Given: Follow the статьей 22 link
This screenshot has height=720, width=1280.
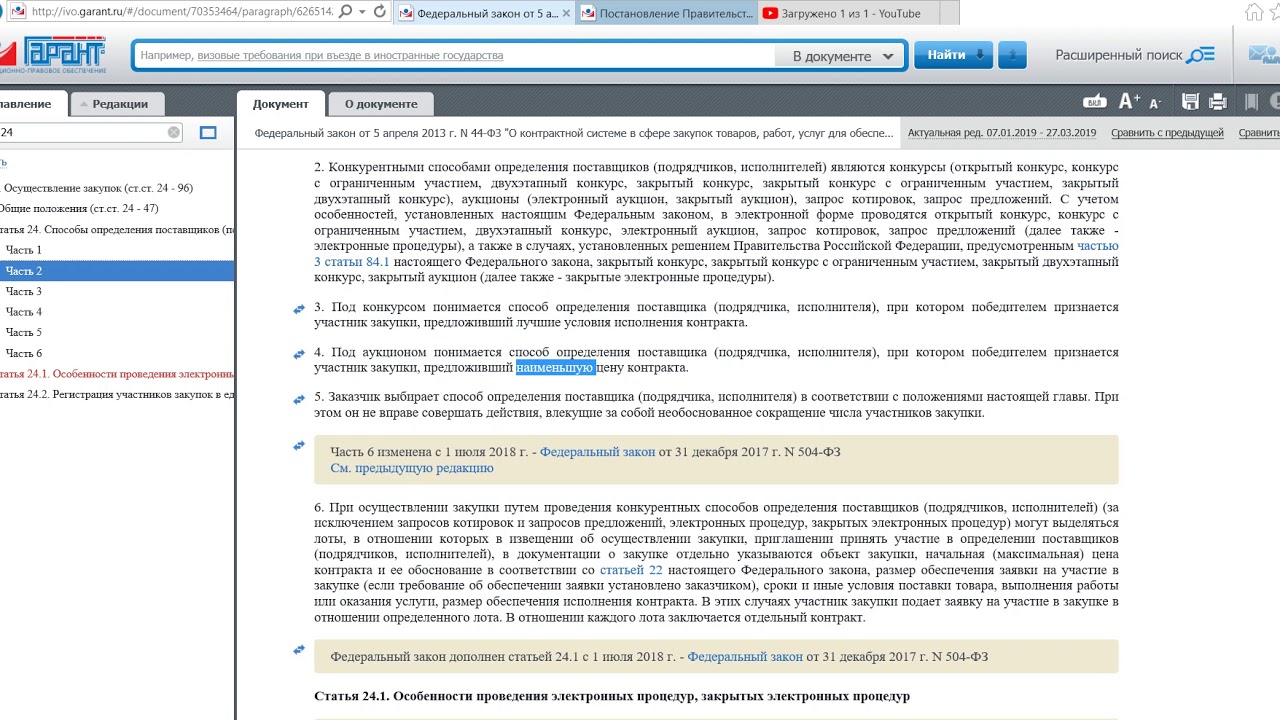Looking at the screenshot, I should [x=631, y=570].
